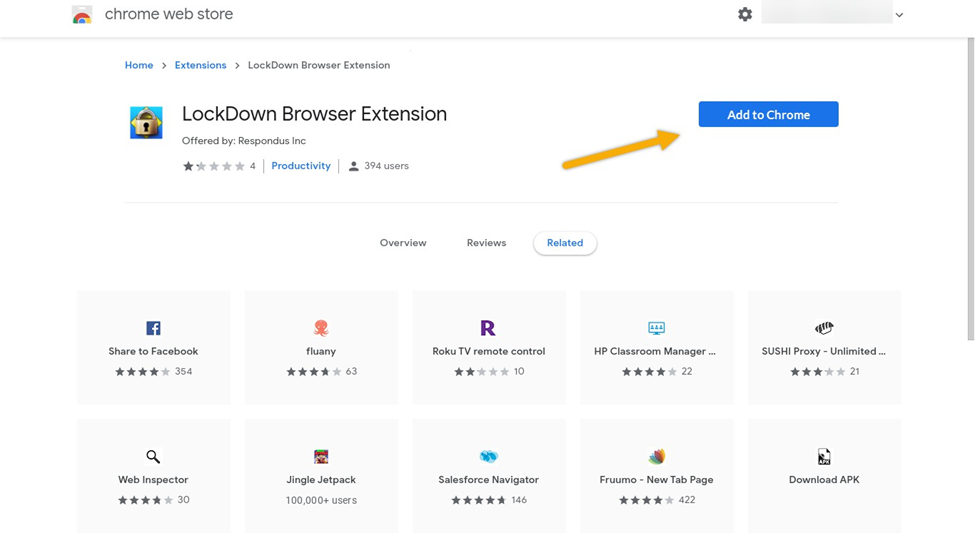Screen dimensions: 975x533
Task: Click the HP Classroom Manager icon
Action: pos(657,328)
